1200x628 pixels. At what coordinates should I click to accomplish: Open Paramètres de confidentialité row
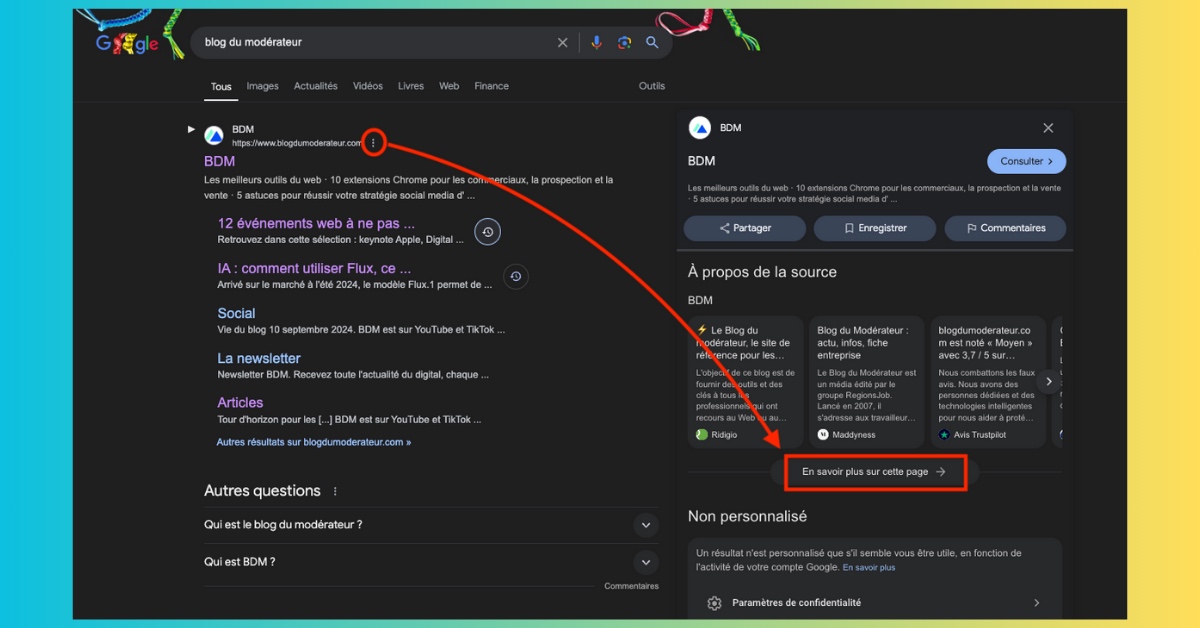click(875, 603)
